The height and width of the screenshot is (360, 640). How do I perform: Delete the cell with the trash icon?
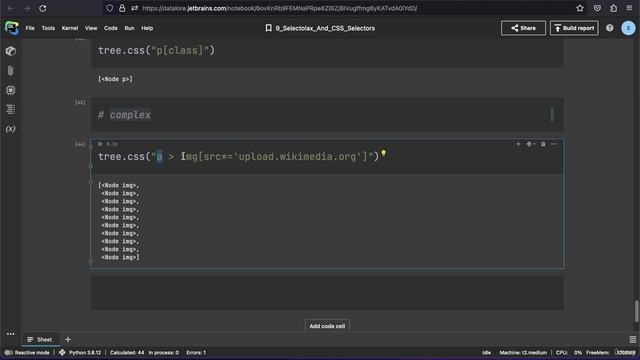[x=543, y=144]
